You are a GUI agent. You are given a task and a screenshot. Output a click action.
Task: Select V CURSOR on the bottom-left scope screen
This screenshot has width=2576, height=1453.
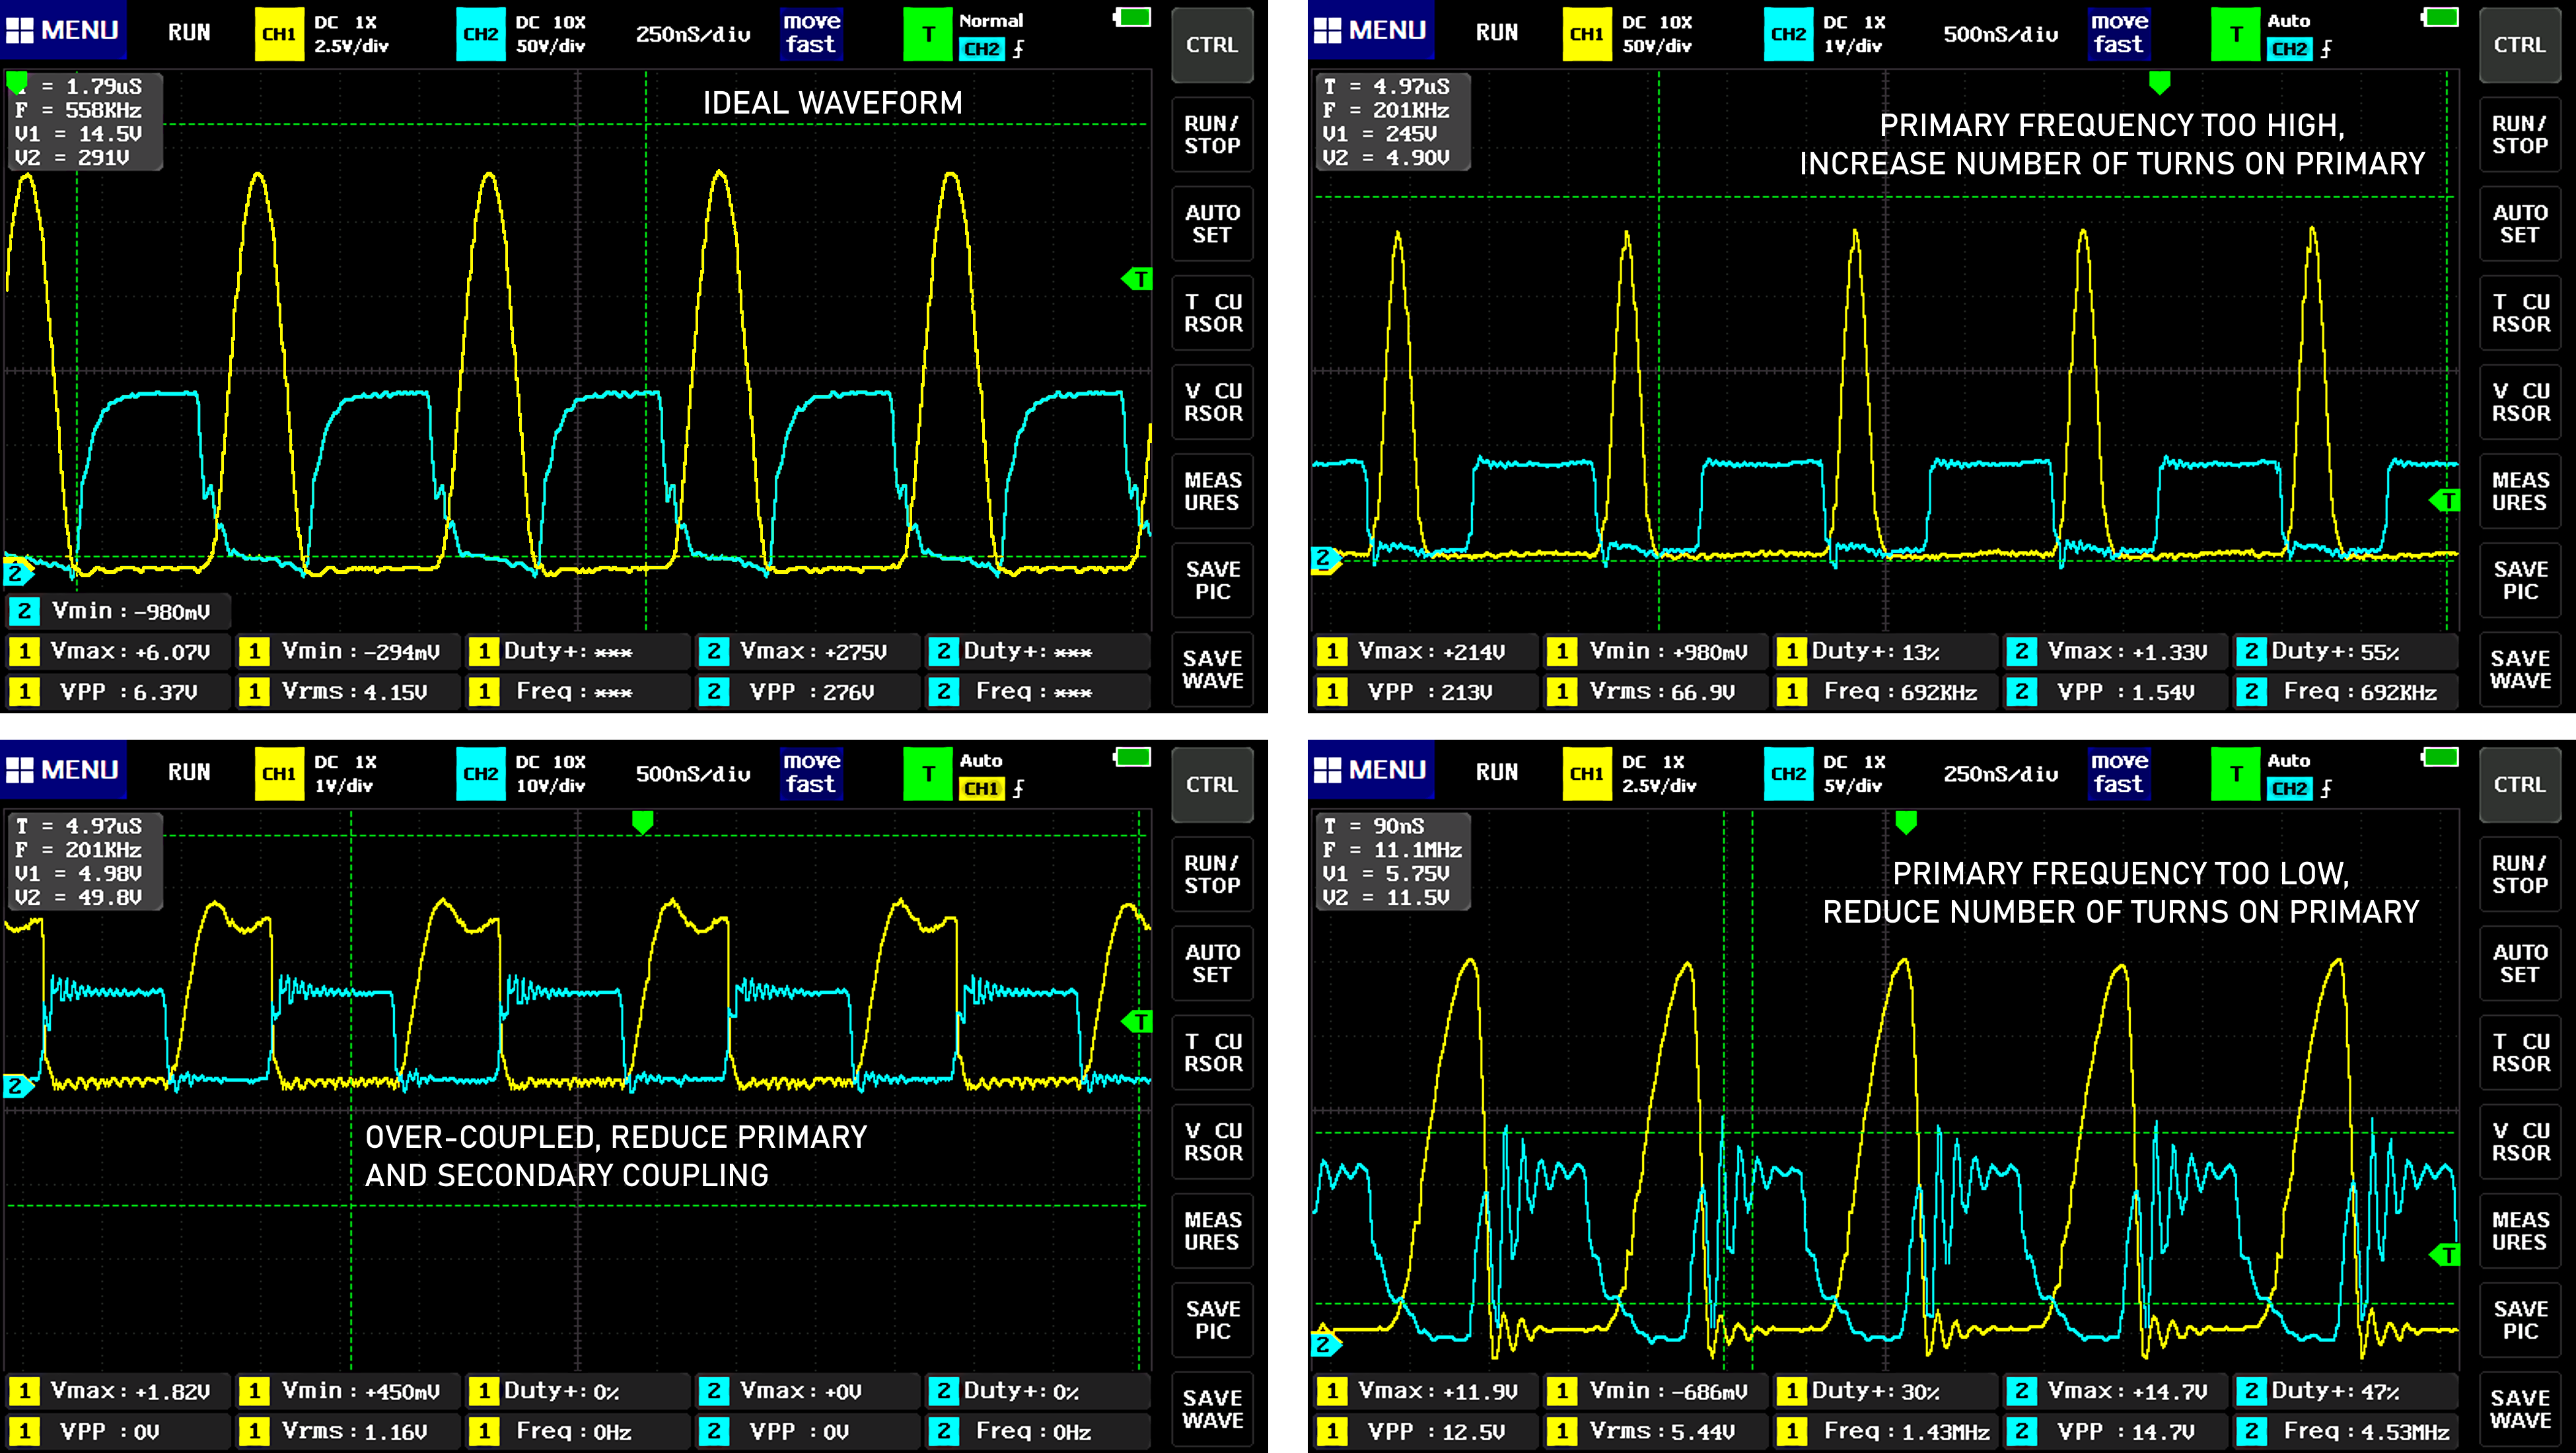pyautogui.click(x=1212, y=1142)
